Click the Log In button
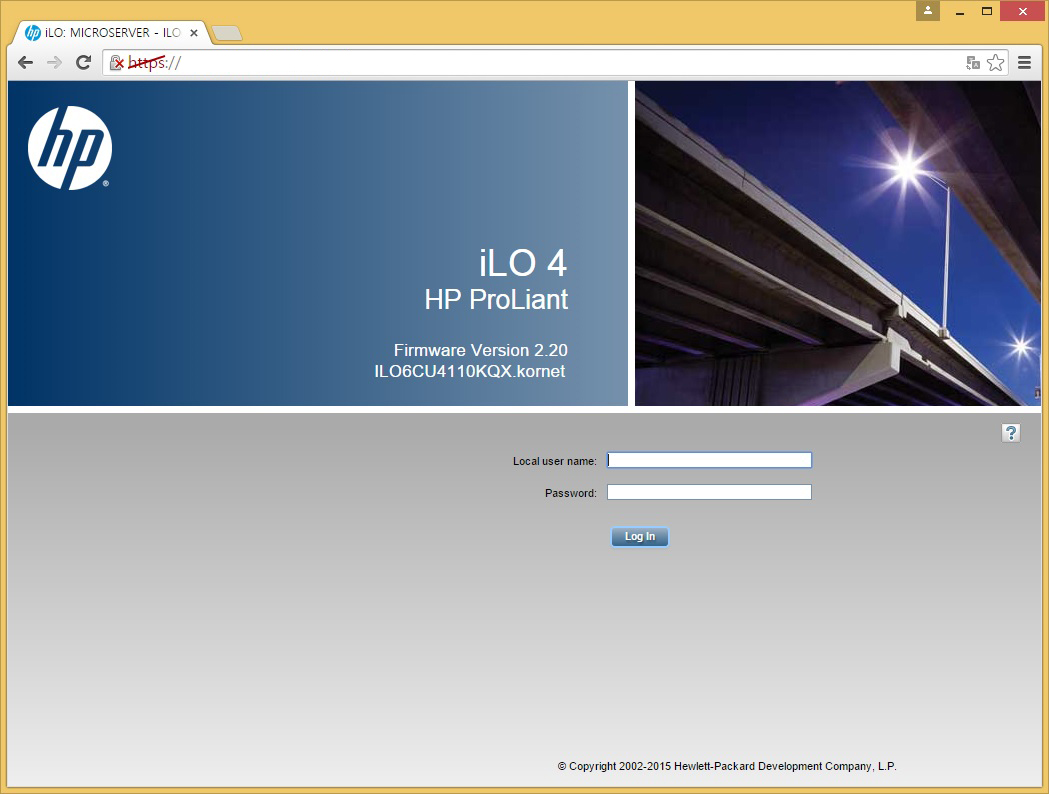Viewport: 1049px width, 794px height. (x=640, y=536)
